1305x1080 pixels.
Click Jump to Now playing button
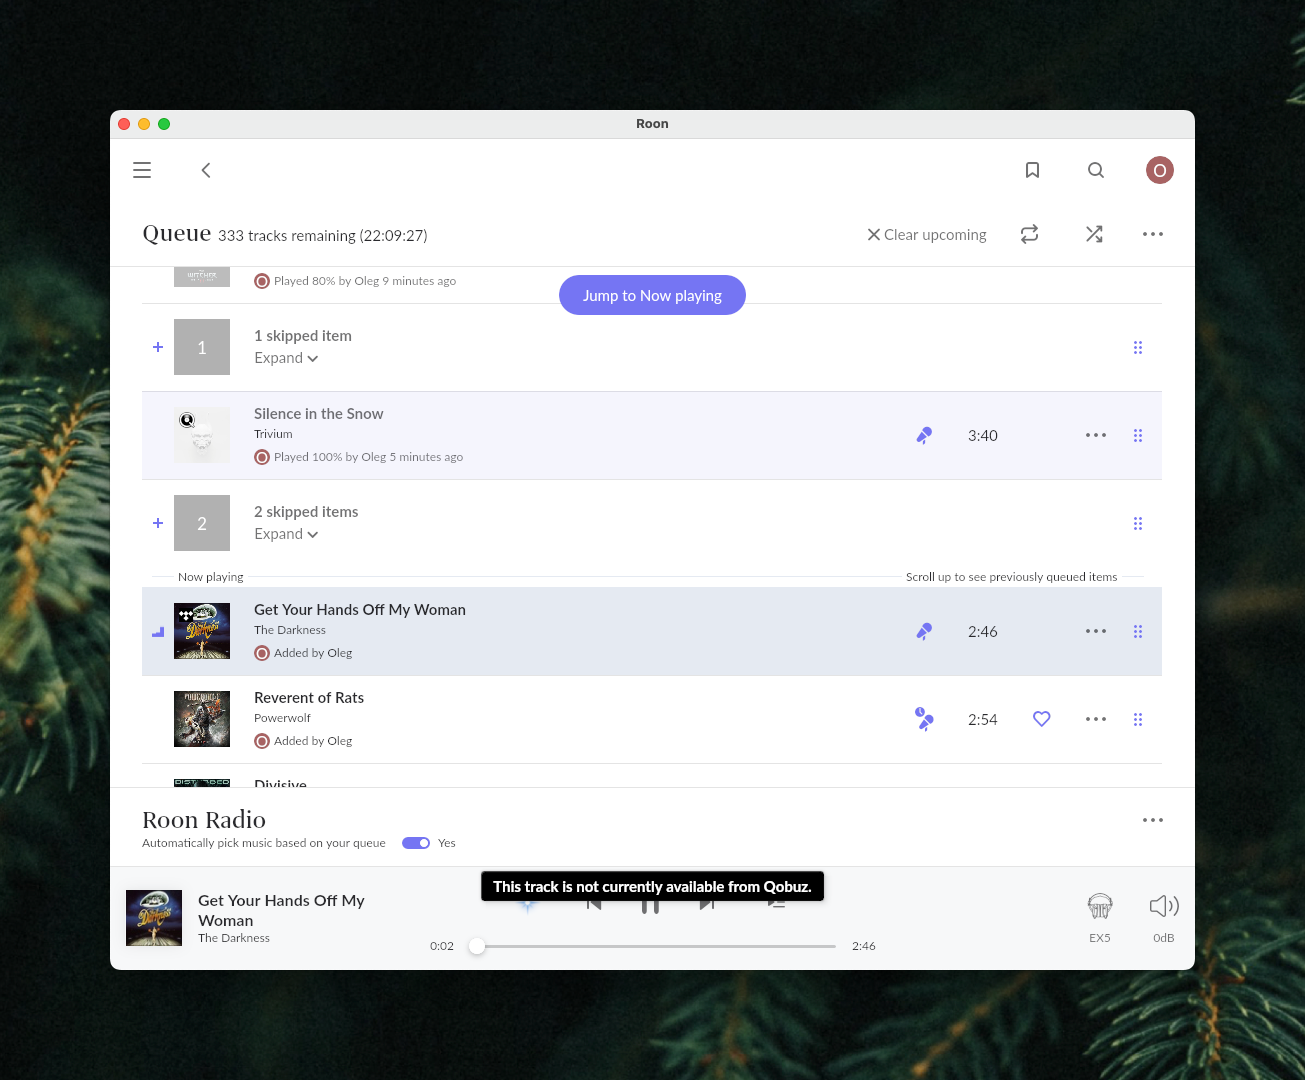(652, 295)
